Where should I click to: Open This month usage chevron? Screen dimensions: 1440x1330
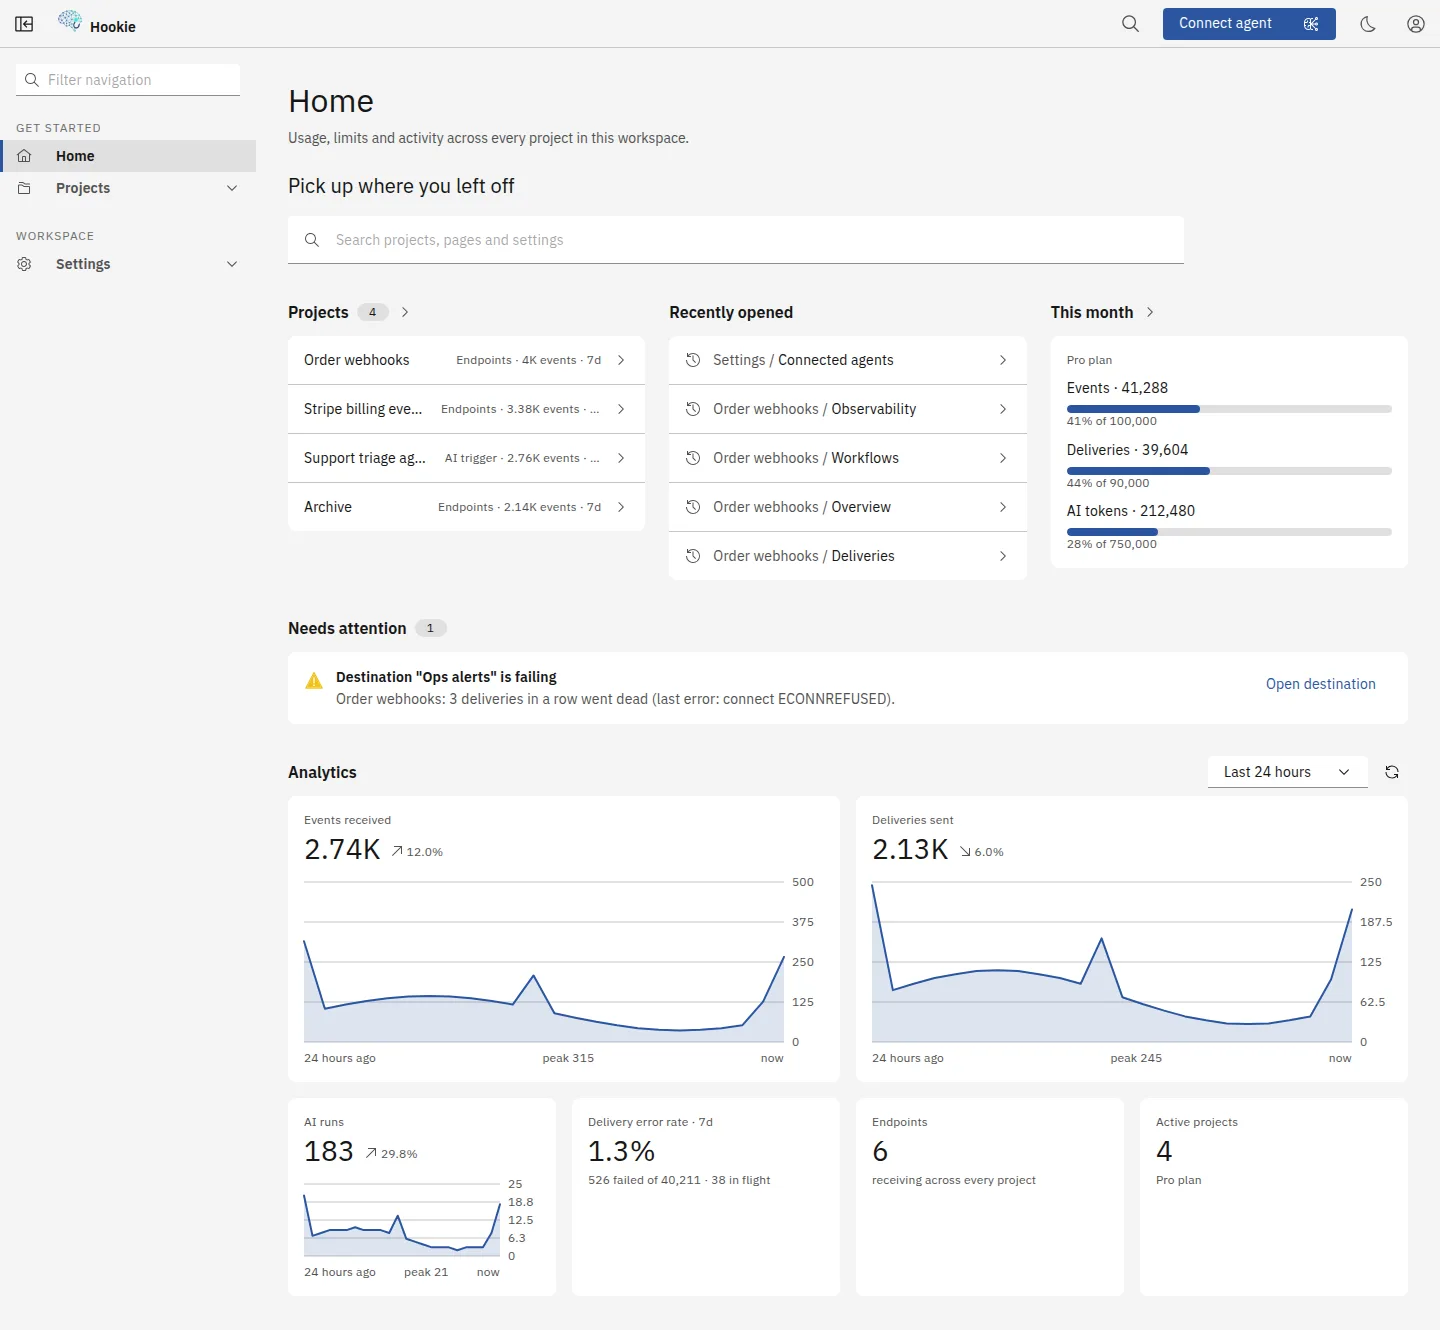[x=1150, y=312]
